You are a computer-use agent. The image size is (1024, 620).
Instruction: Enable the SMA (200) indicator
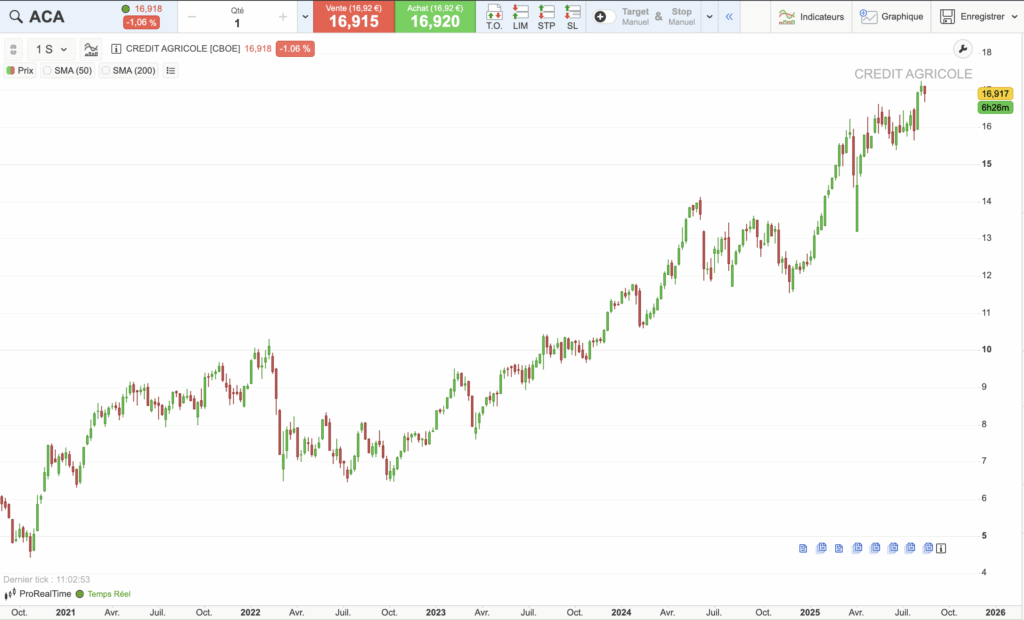click(x=127, y=70)
